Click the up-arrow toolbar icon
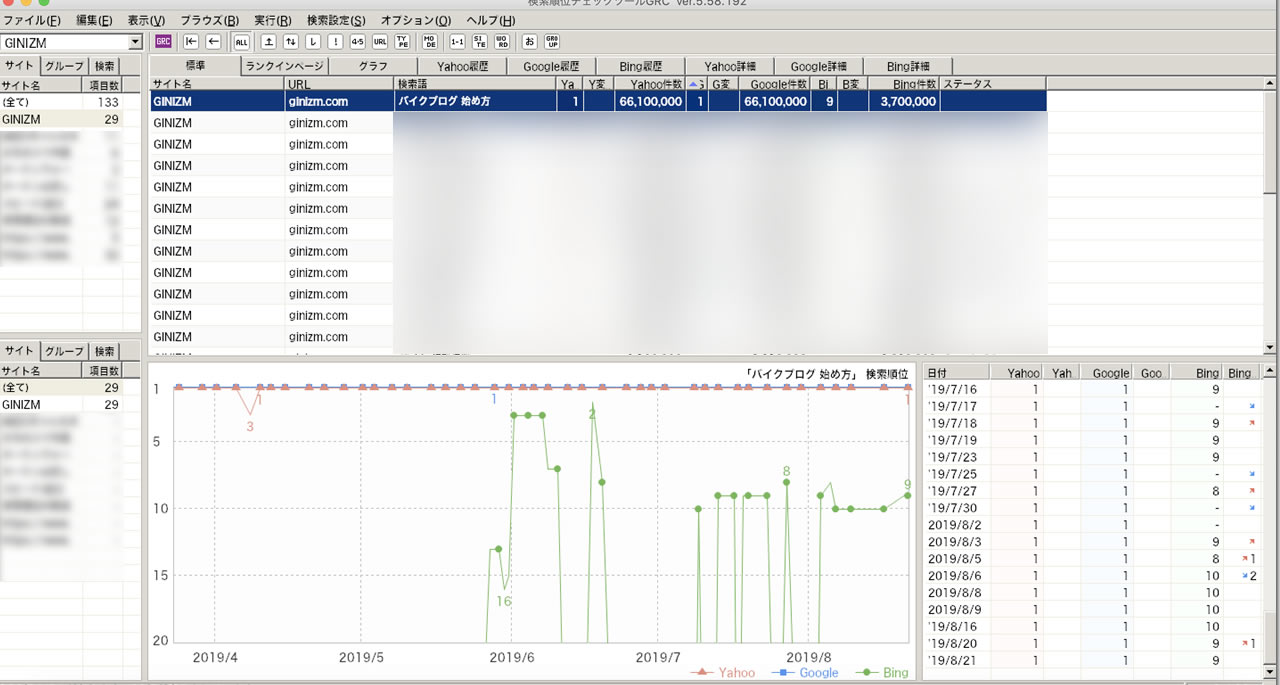 [x=268, y=42]
